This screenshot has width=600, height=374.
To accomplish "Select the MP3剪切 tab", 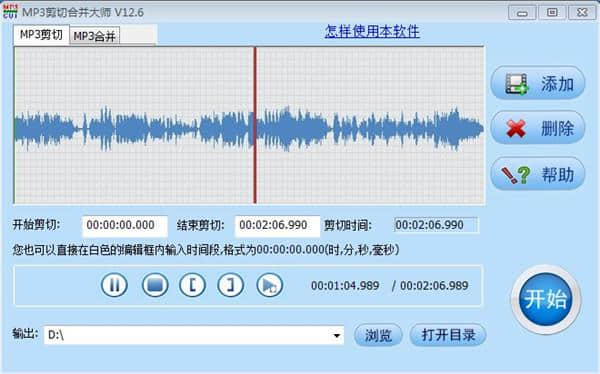I will point(41,35).
